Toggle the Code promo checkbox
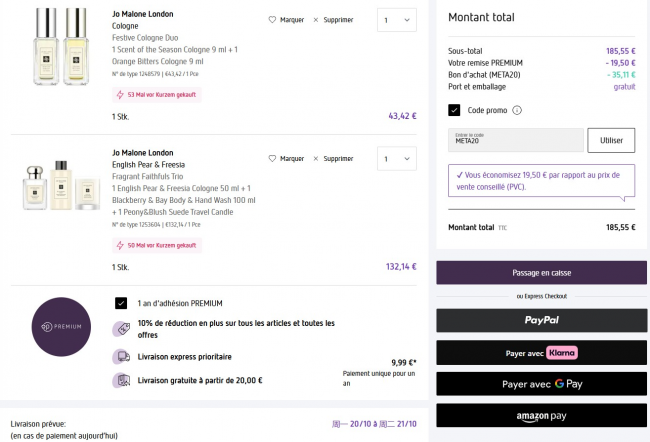Screen dimensions: 650x442 tap(454, 110)
